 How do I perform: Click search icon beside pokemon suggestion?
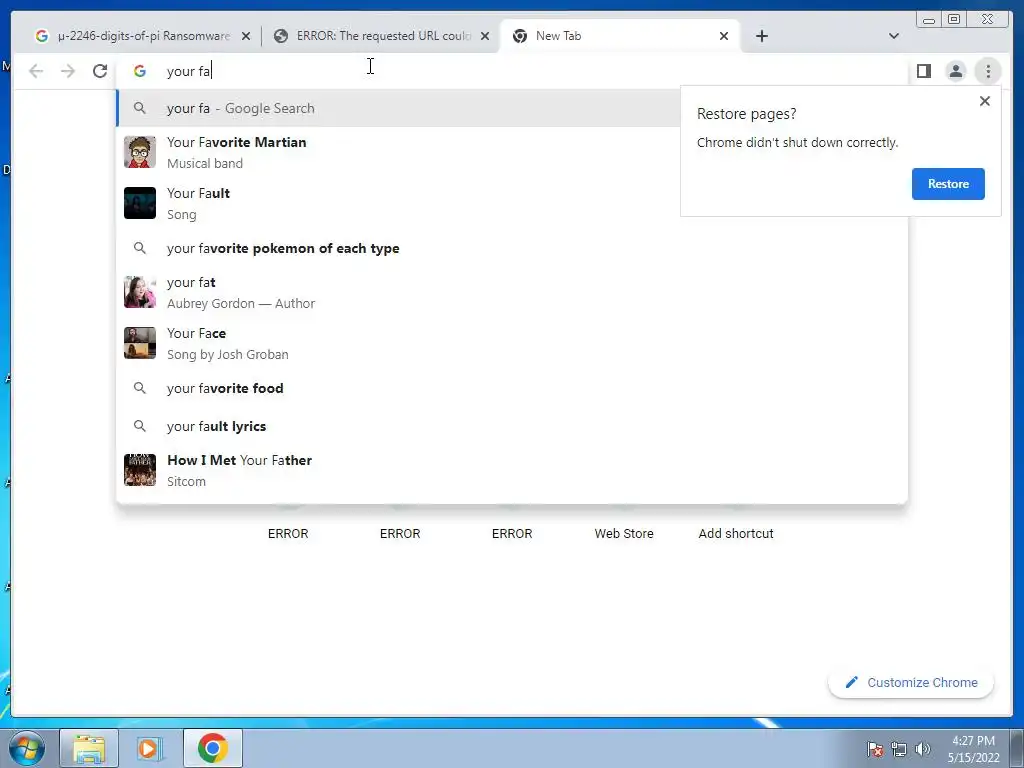(140, 248)
